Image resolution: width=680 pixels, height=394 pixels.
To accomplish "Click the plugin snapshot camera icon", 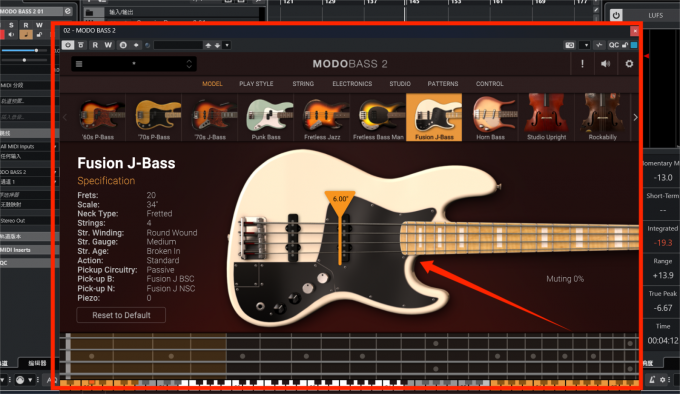I will click(x=569, y=45).
